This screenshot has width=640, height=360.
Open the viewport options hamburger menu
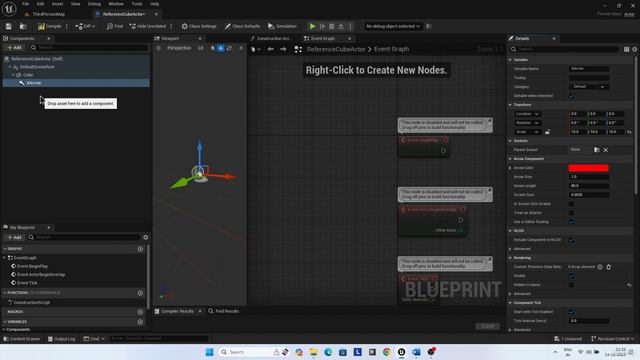coord(158,48)
